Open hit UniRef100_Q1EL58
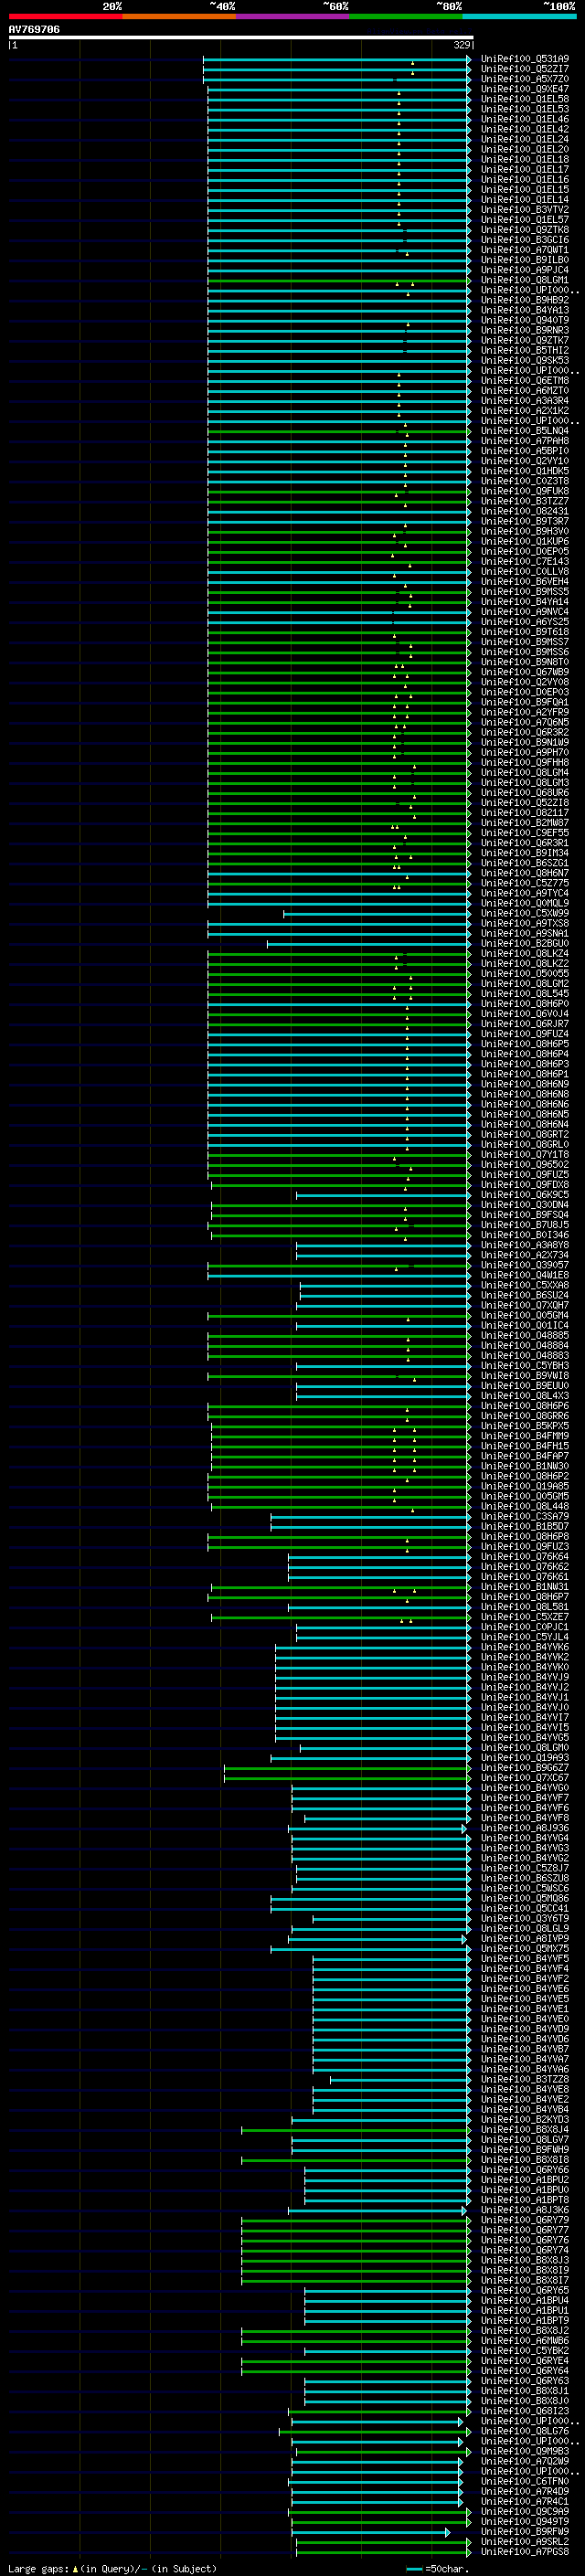This screenshot has height=2576, width=585. tap(525, 99)
